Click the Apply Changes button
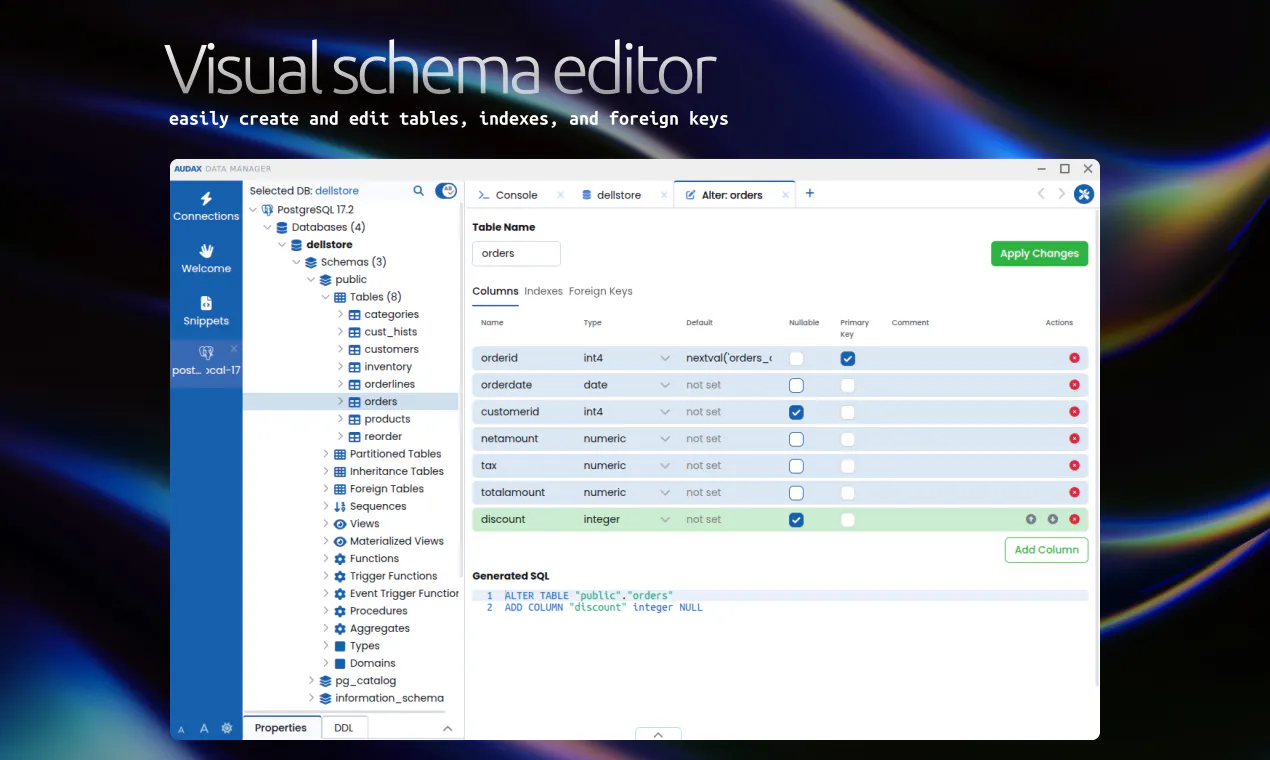The image size is (1270, 760). (x=1039, y=253)
